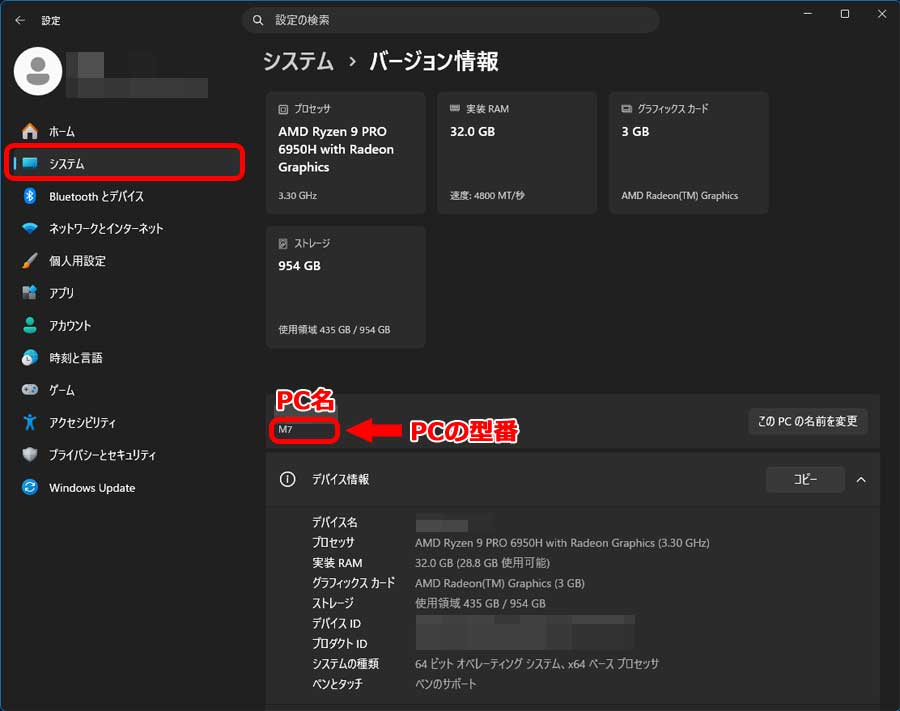The image size is (900, 711).
Task: Copy device info with コピー button
Action: point(805,479)
